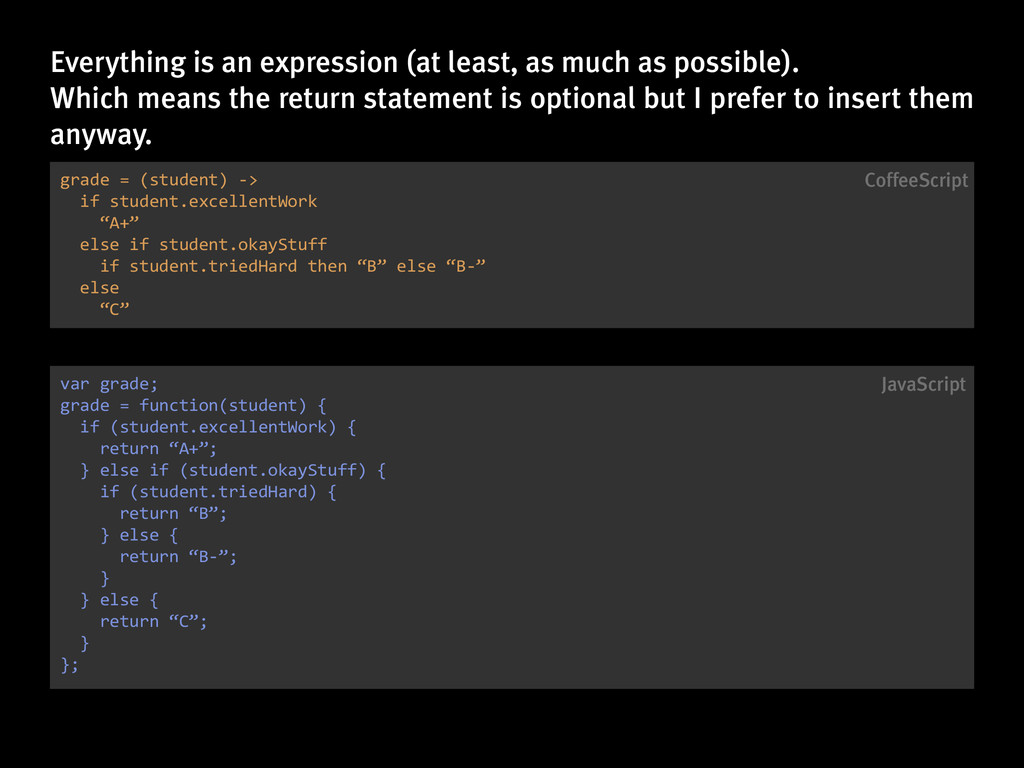This screenshot has width=1024, height=768.
Task: Click the CoffeeScript label
Action: click(x=916, y=180)
